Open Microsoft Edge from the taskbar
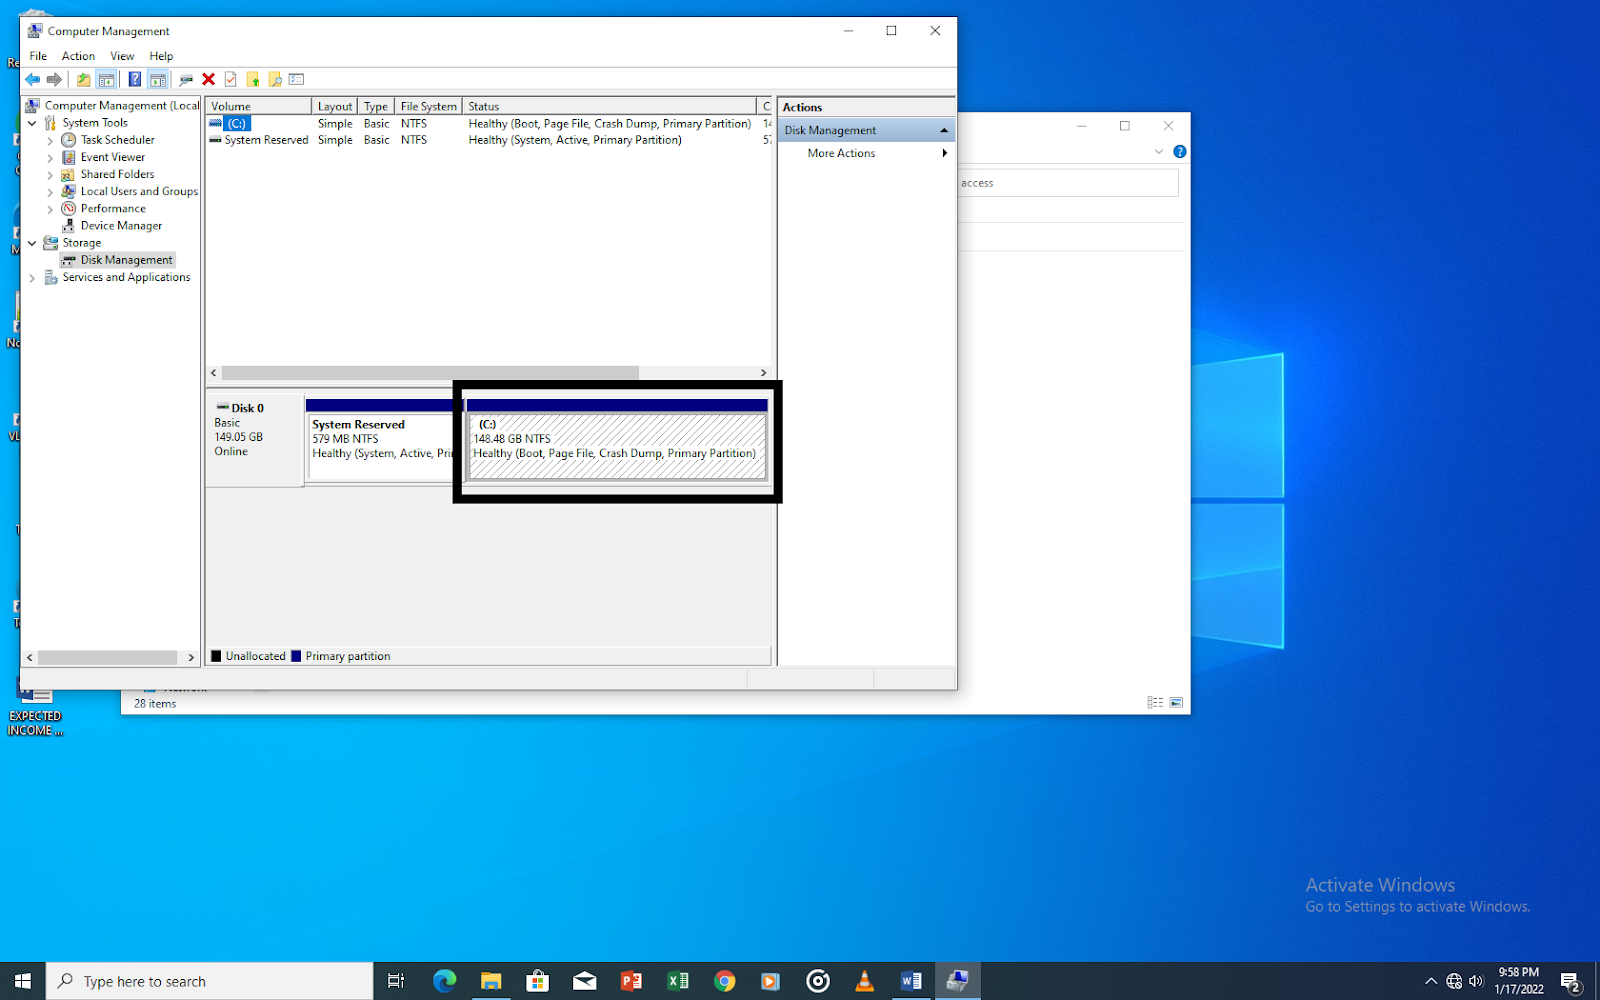Screen dimensions: 1600x1000 (x=444, y=981)
